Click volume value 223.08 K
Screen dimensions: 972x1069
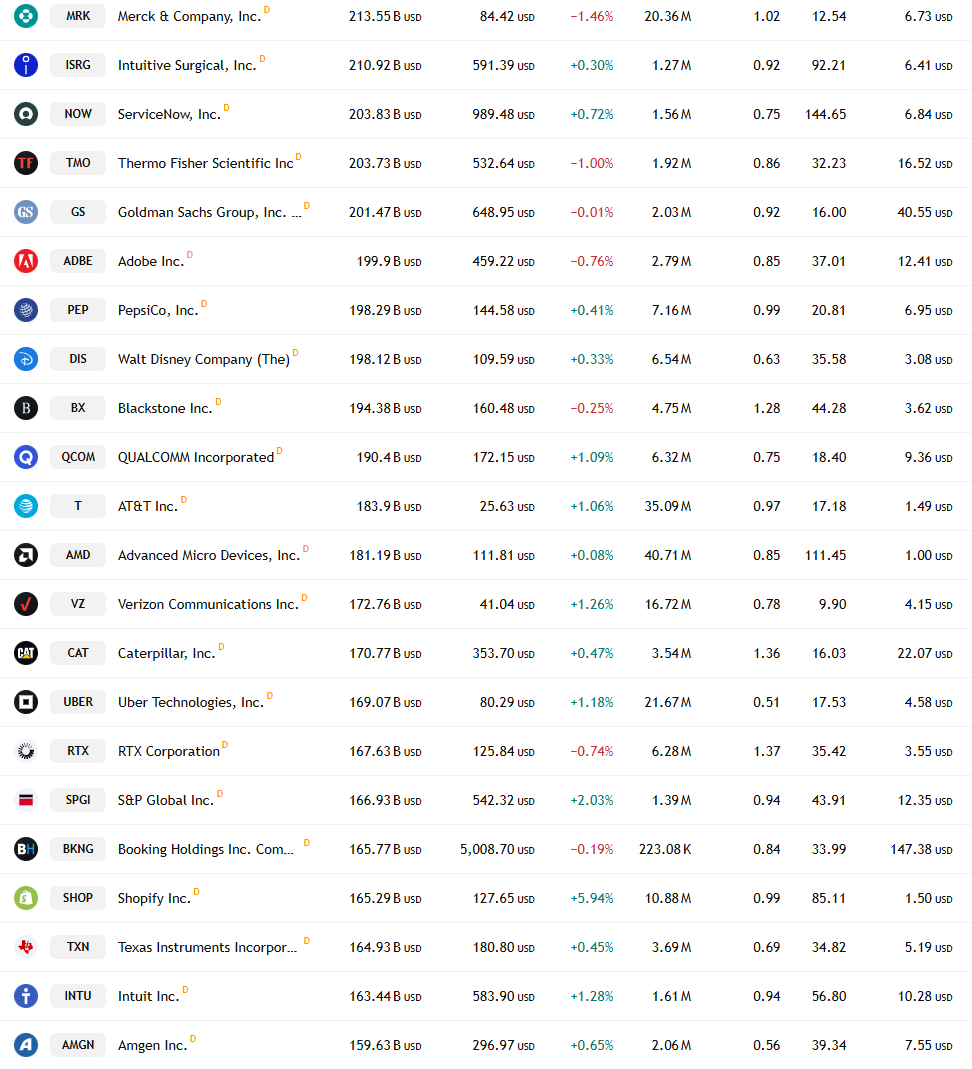tap(665, 849)
